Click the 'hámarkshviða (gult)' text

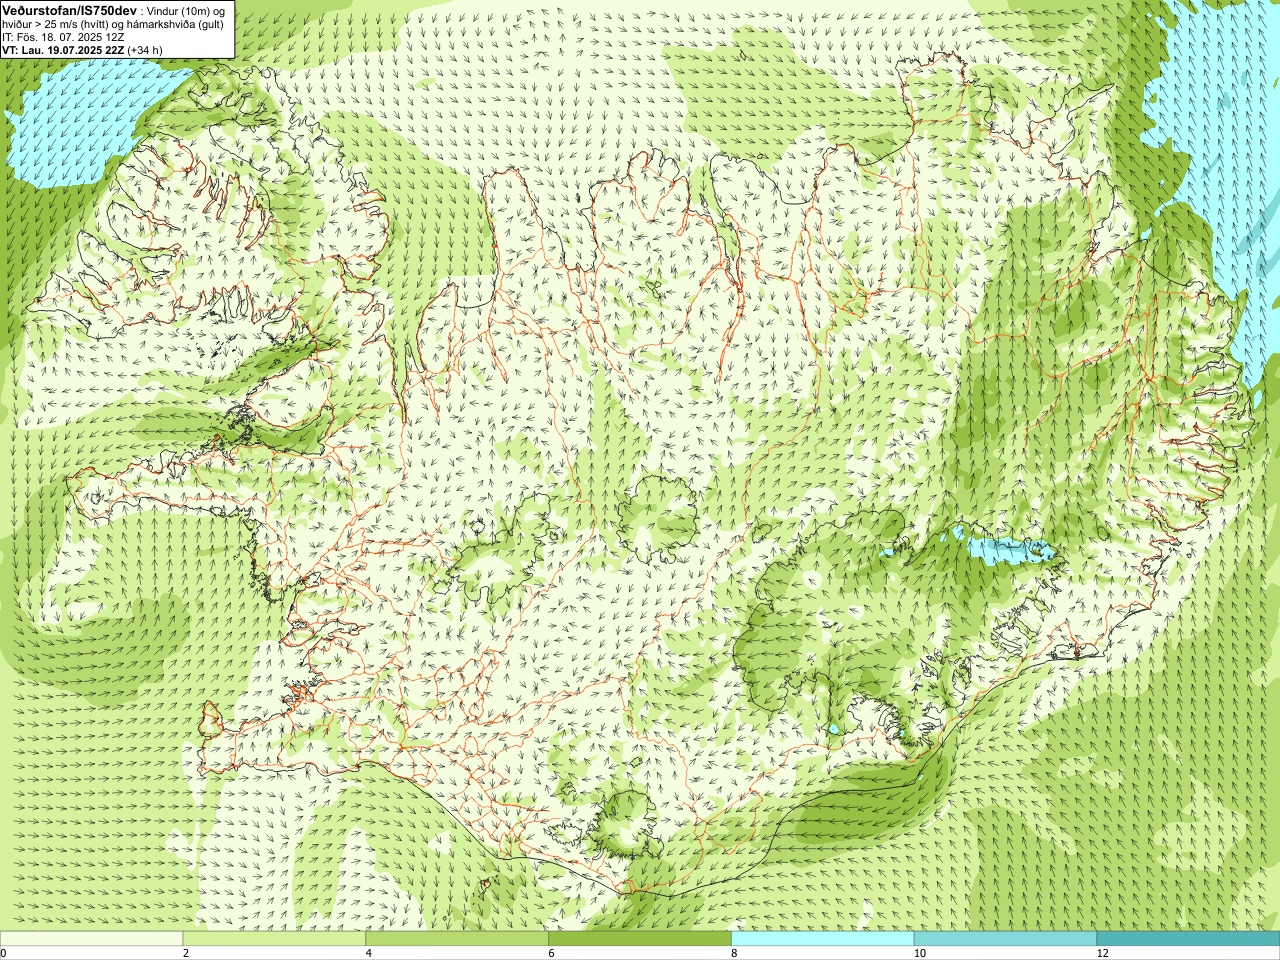[175, 25]
